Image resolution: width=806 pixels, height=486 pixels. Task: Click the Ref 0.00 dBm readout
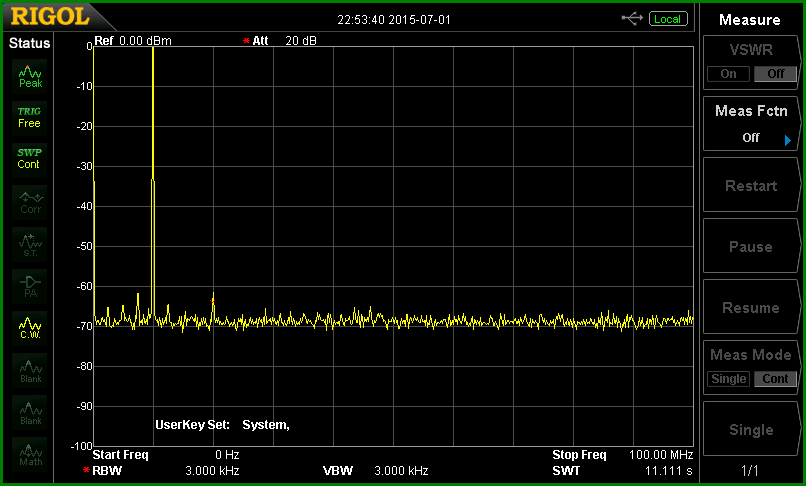coord(133,41)
